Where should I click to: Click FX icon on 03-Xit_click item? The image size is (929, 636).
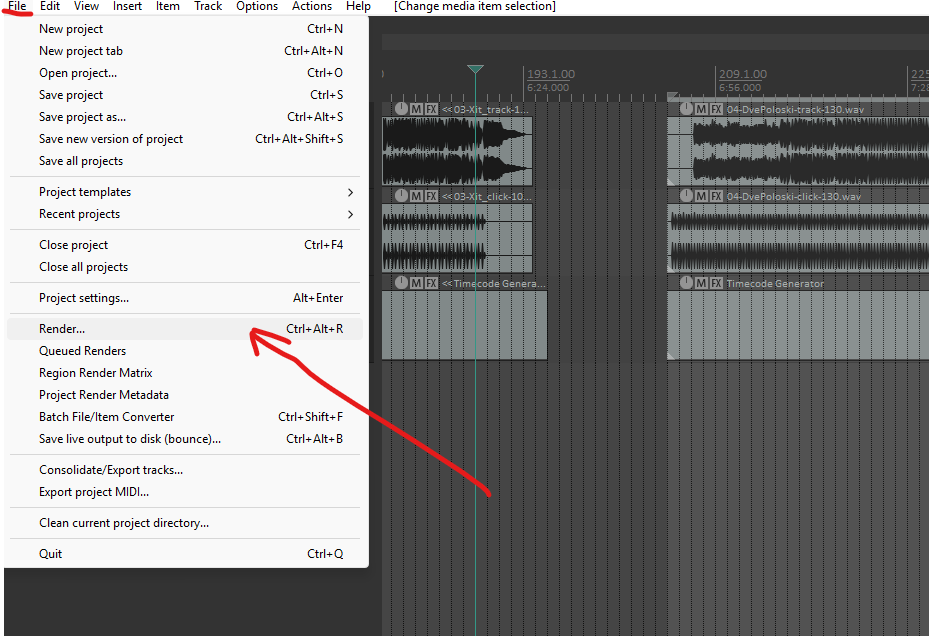pyautogui.click(x=431, y=196)
